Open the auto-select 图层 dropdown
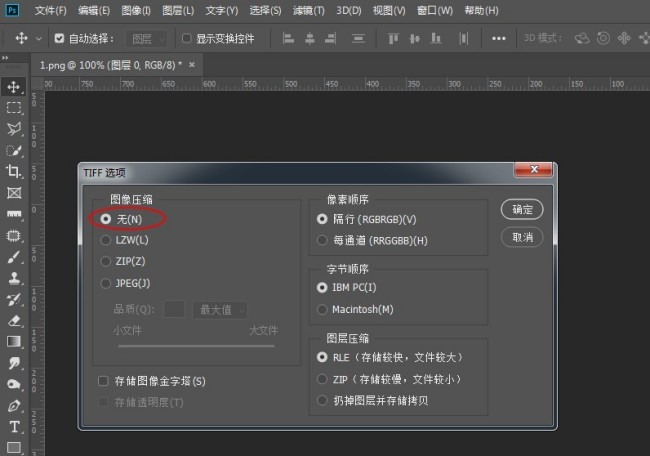Screen dimensions: 650x456 click(146, 39)
